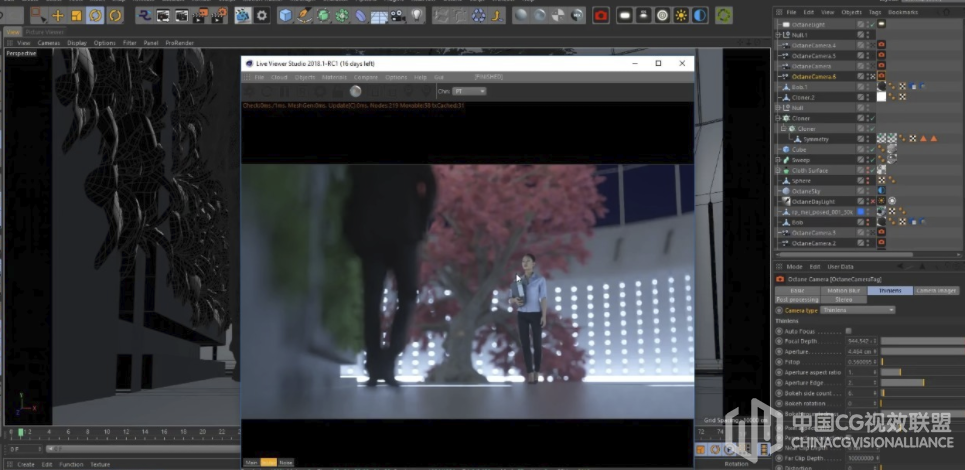The height and width of the screenshot is (470, 965).
Task: Open Octane Live Viewer red camera icon
Action: click(x=601, y=15)
